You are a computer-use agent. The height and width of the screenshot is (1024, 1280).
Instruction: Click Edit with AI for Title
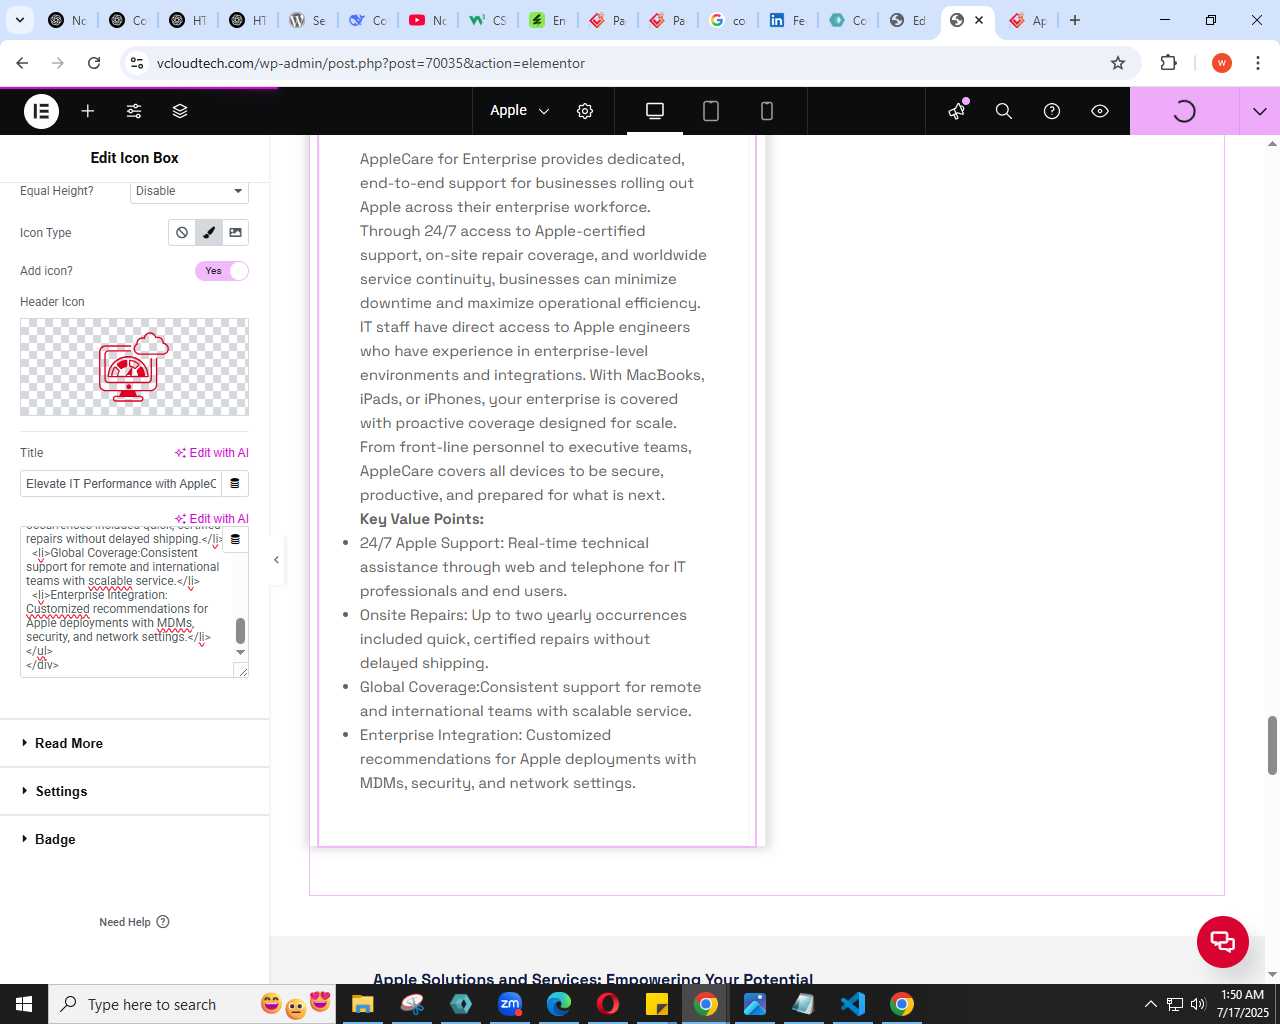point(212,453)
